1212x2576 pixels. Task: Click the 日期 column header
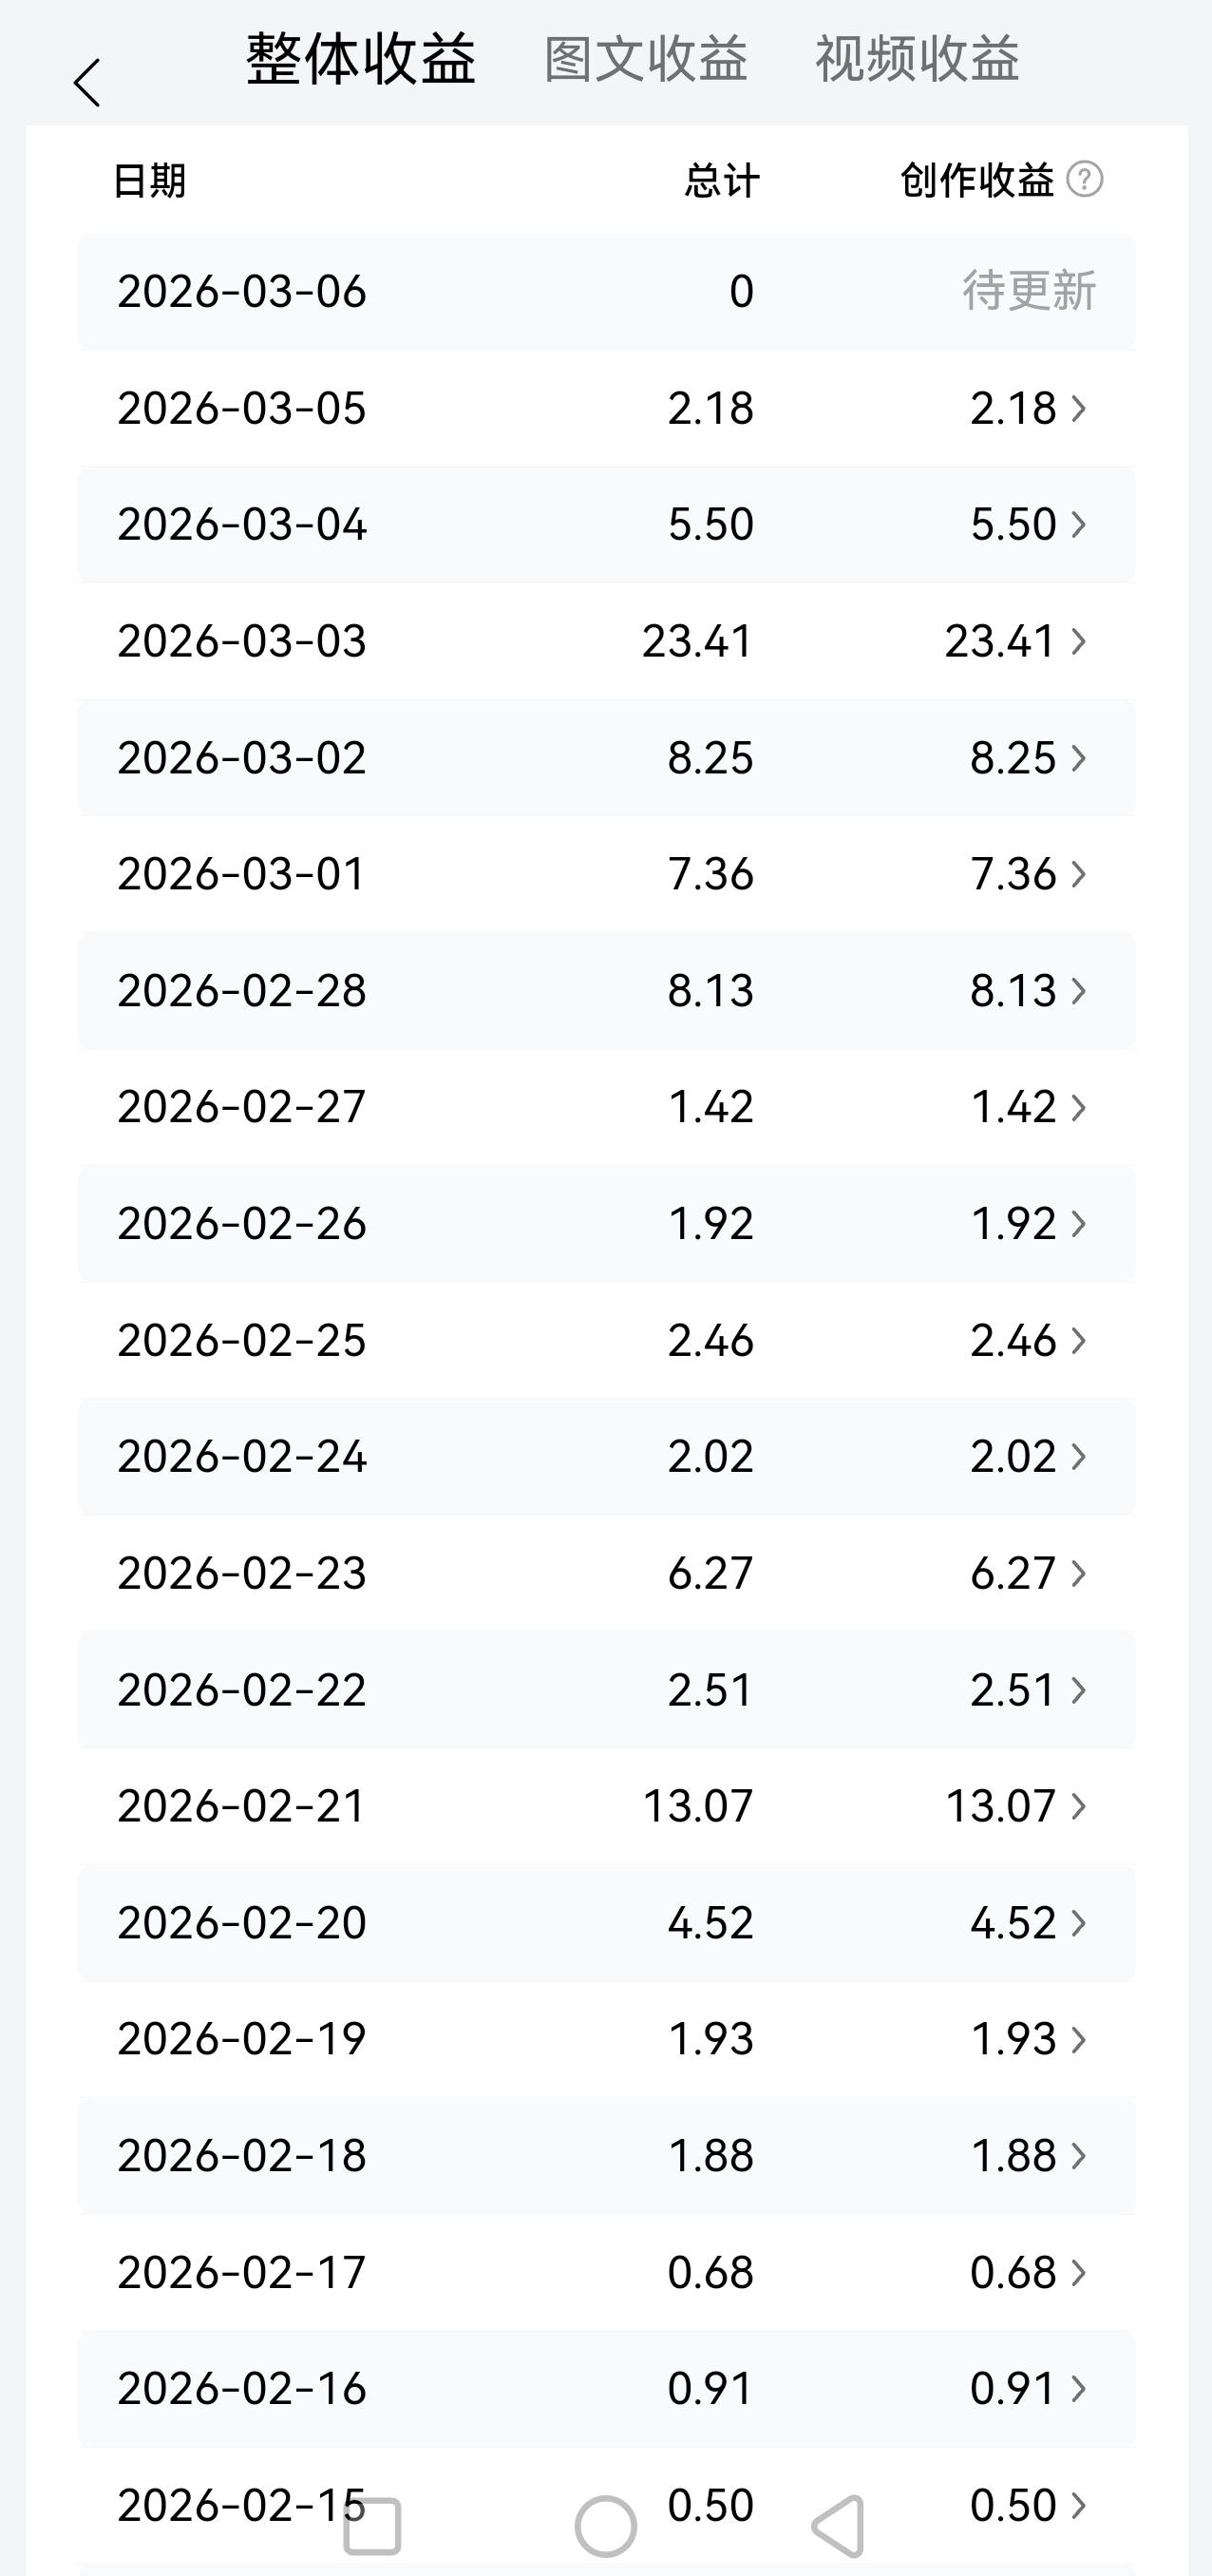pos(149,181)
